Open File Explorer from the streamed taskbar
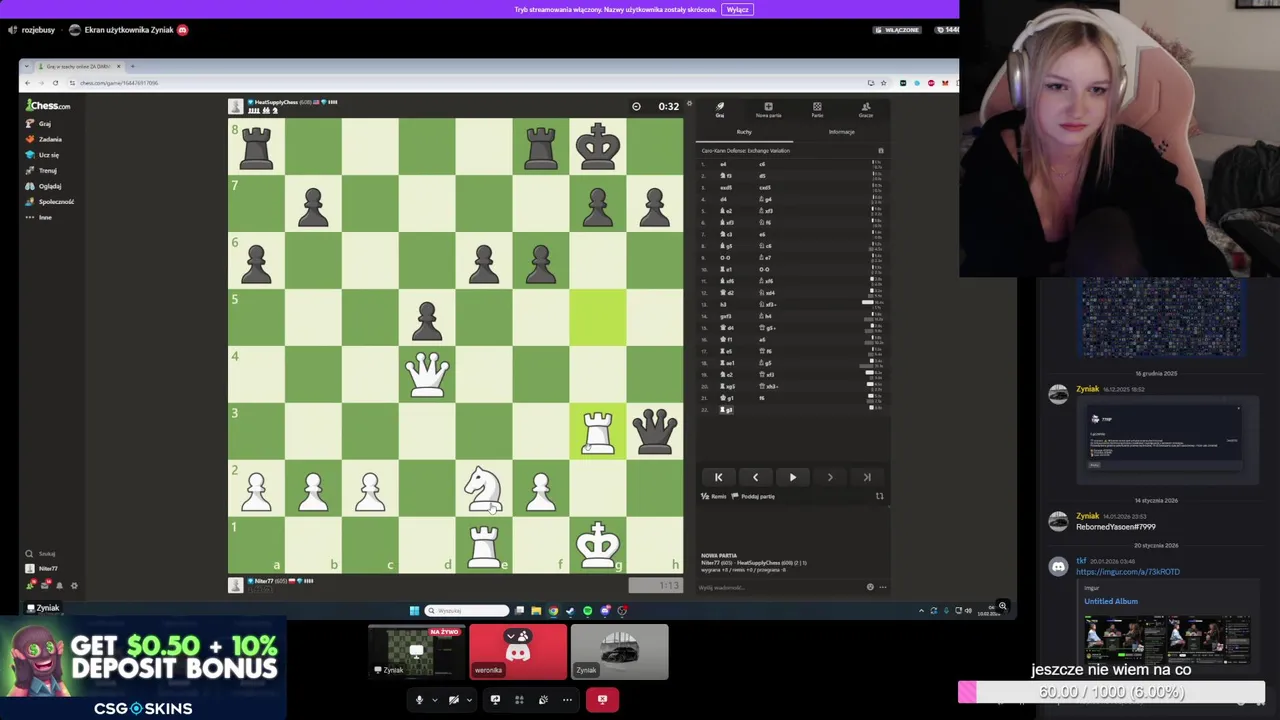The image size is (1280, 720). pyautogui.click(x=536, y=610)
